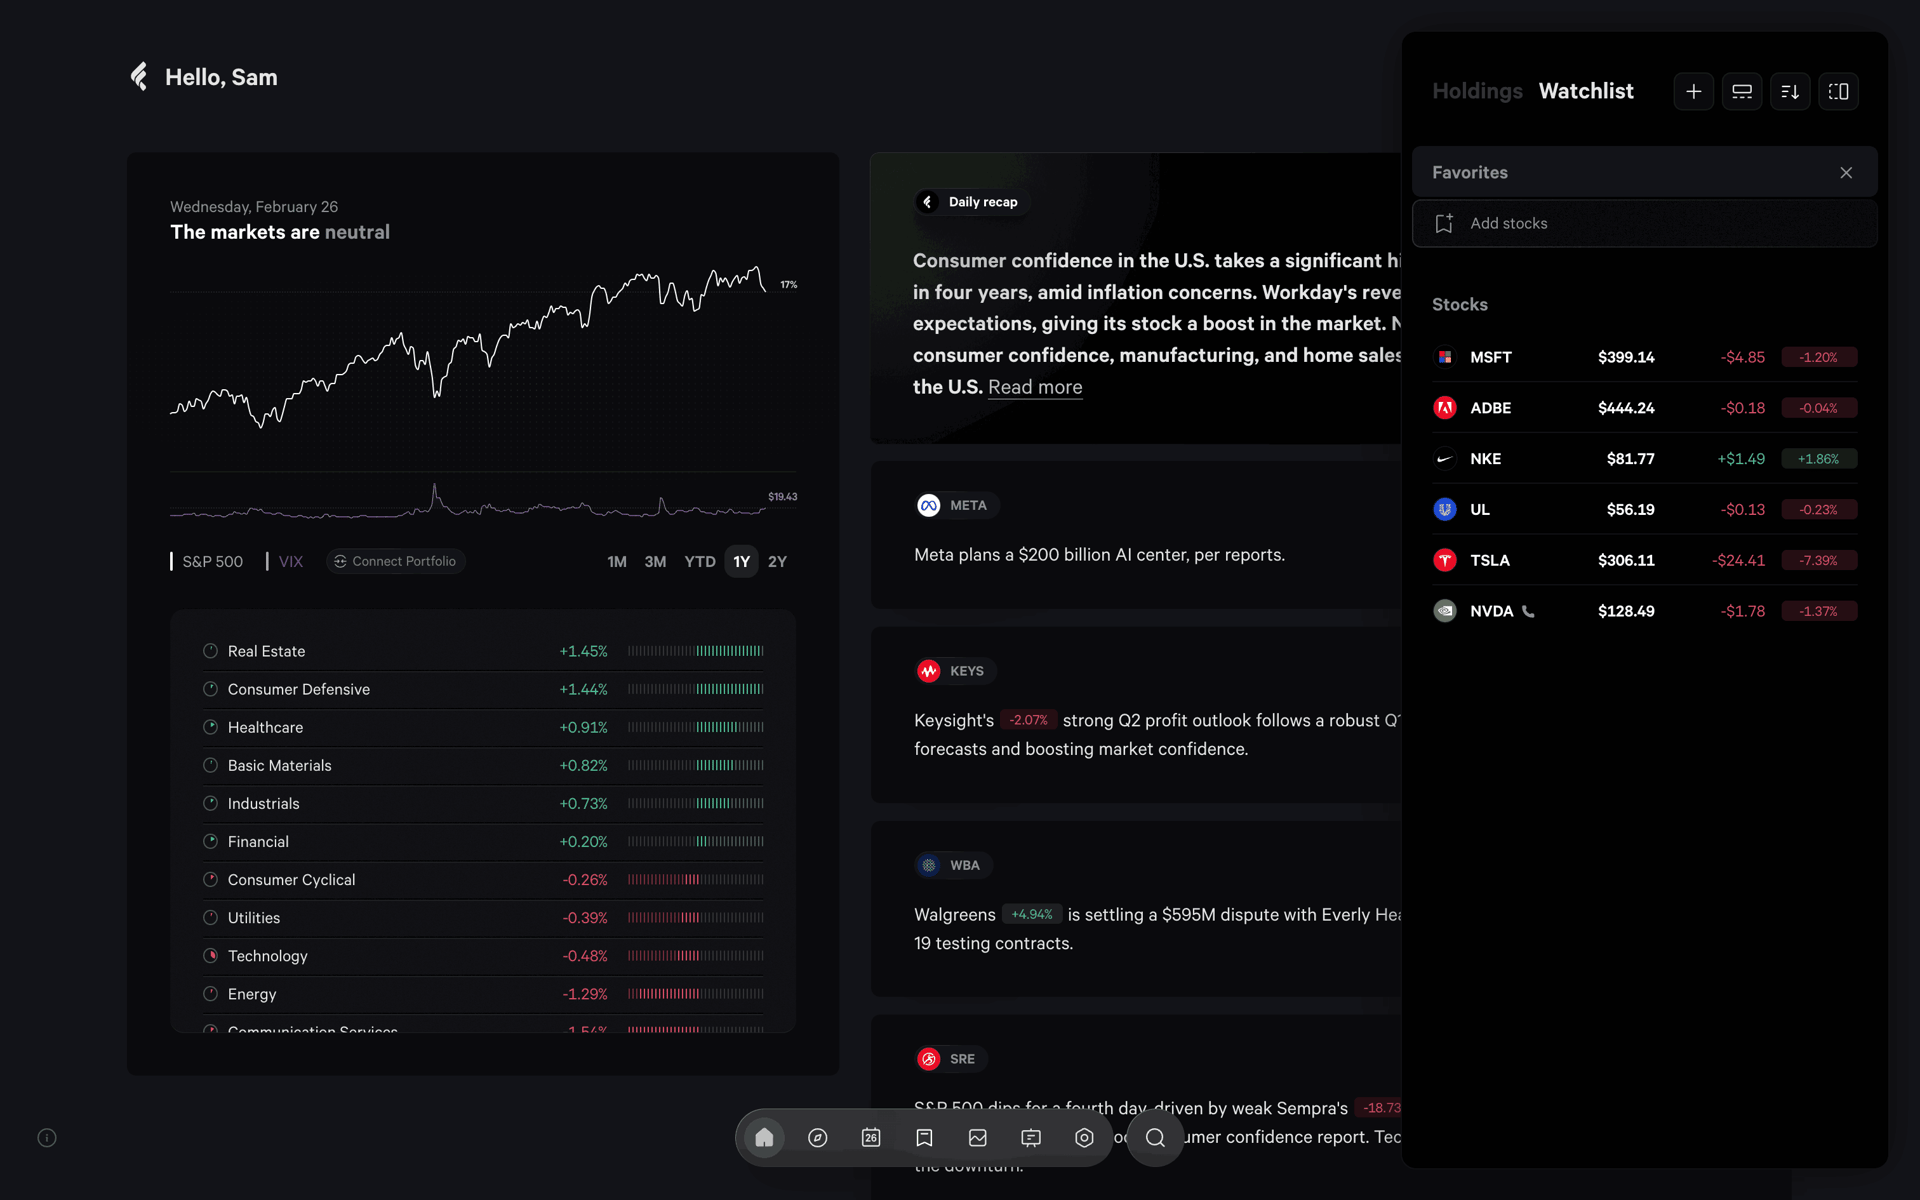Open the chat message icon in dock
1920x1200 pixels.
[x=1031, y=1137]
